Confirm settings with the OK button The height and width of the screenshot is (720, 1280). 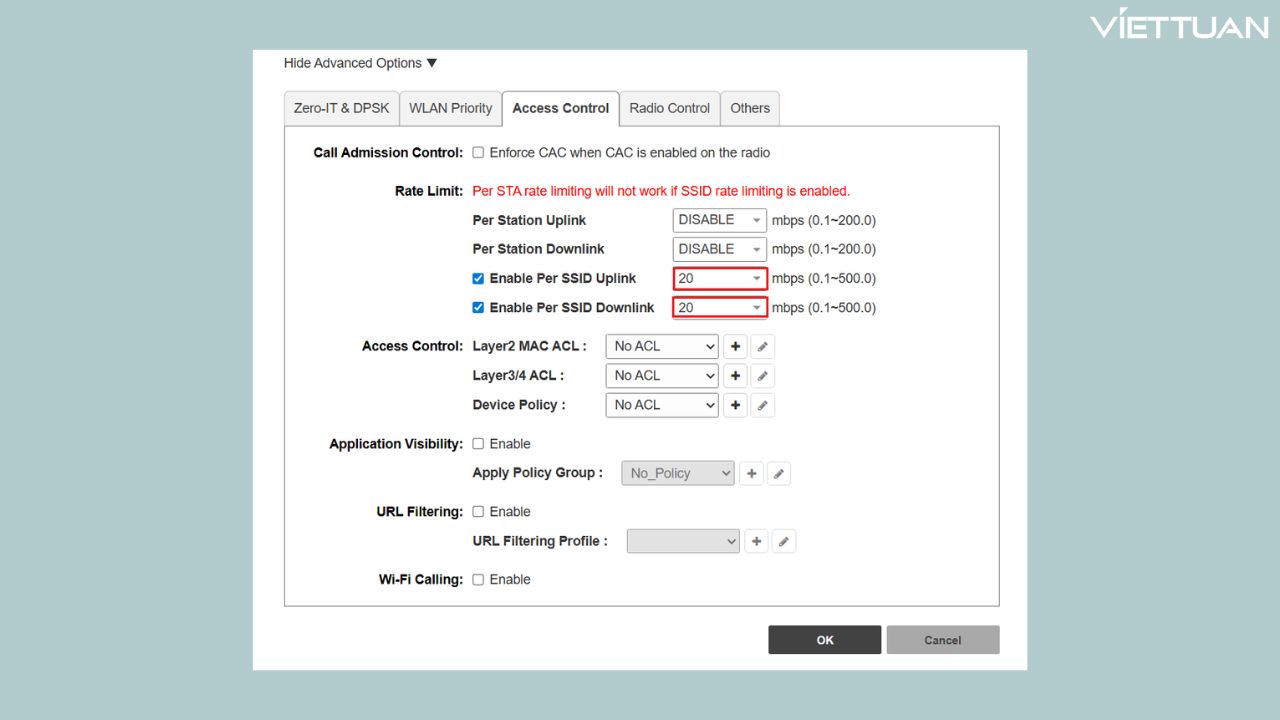click(x=824, y=639)
